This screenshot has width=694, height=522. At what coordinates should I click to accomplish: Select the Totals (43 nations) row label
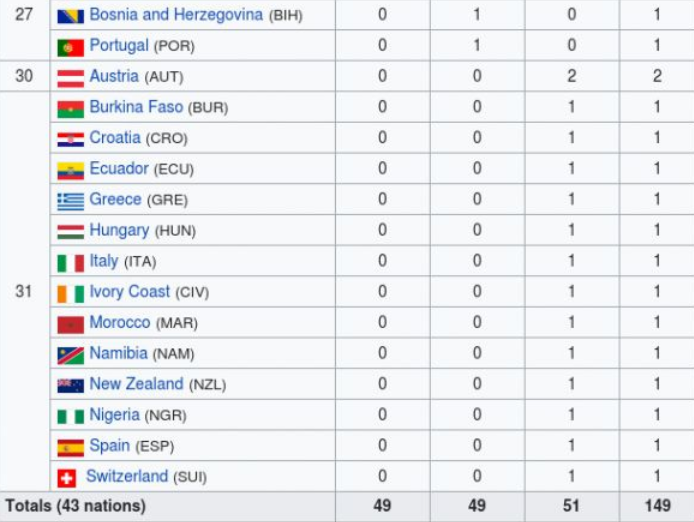pyautogui.click(x=76, y=506)
